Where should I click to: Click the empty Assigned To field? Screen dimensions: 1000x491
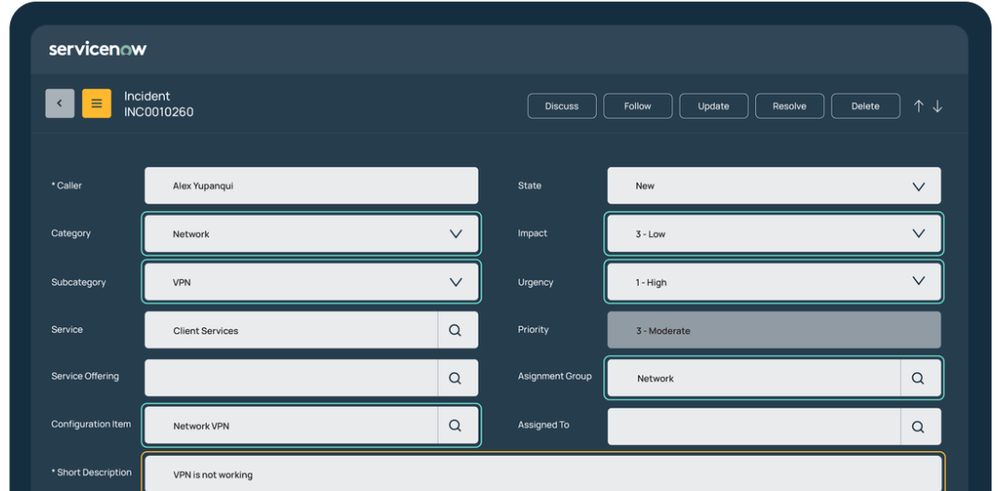click(x=754, y=427)
